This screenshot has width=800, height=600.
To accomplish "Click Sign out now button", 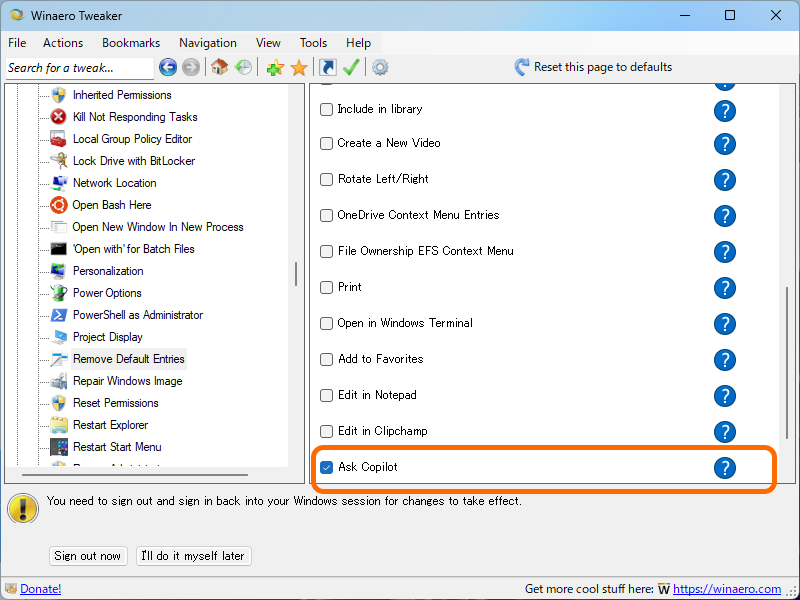I will point(87,556).
